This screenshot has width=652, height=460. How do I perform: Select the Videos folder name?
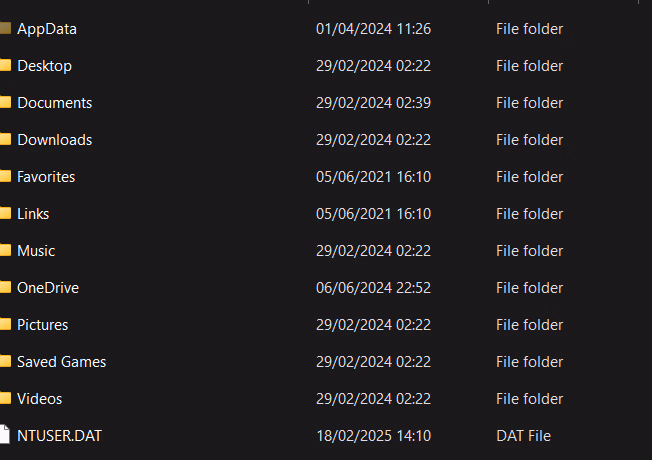pos(40,399)
